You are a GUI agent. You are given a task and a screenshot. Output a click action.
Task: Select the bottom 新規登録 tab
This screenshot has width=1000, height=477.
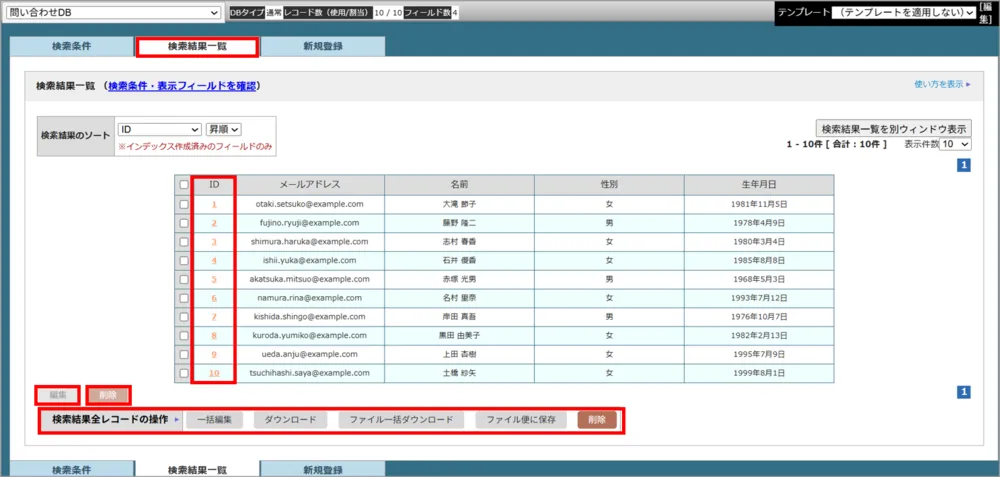(322, 469)
